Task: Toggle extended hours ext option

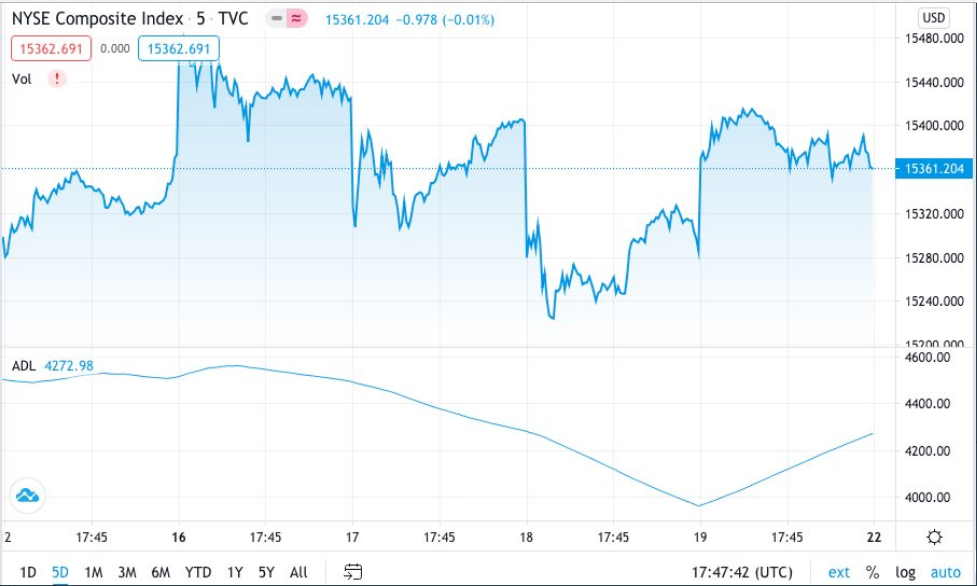Action: (839, 572)
